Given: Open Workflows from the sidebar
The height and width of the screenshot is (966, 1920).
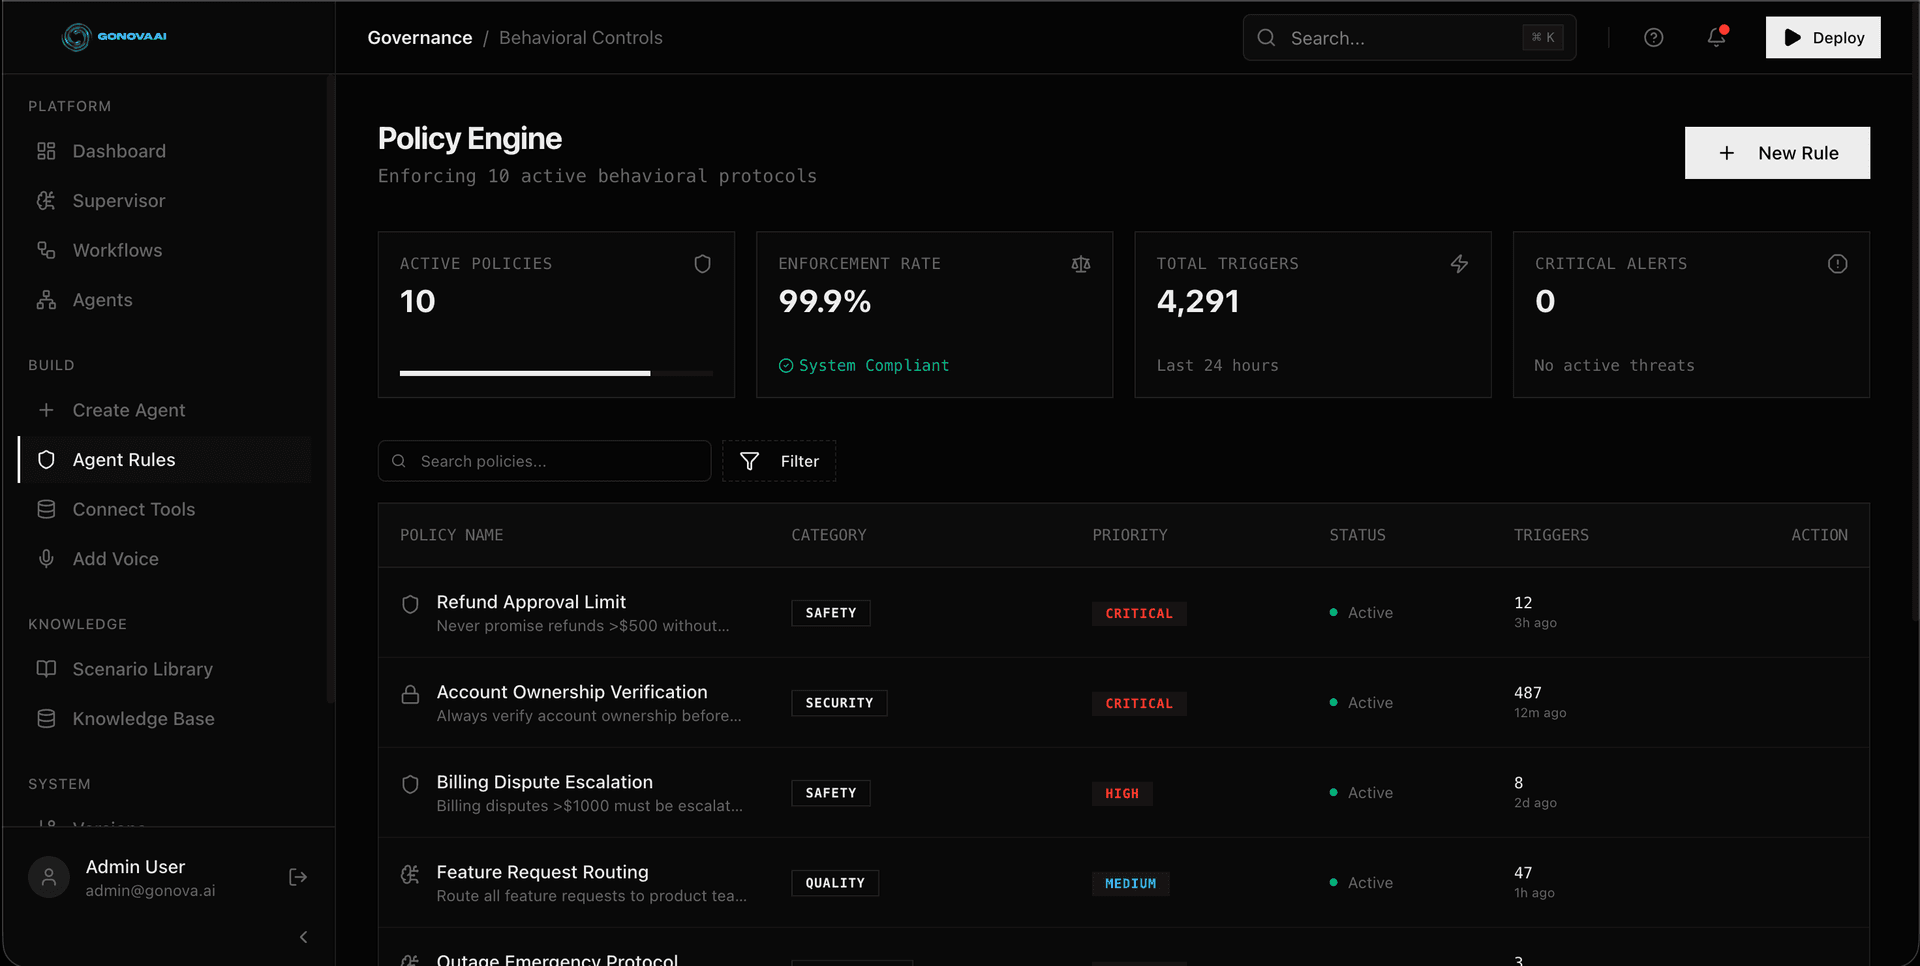Looking at the screenshot, I should [117, 250].
